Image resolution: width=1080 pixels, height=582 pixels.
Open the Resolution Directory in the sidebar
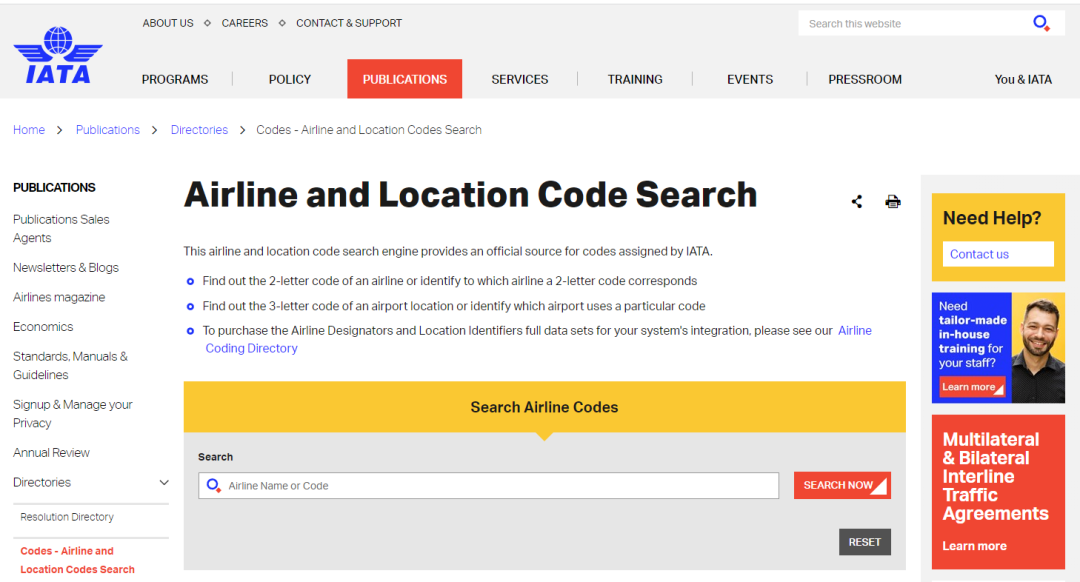pos(67,517)
